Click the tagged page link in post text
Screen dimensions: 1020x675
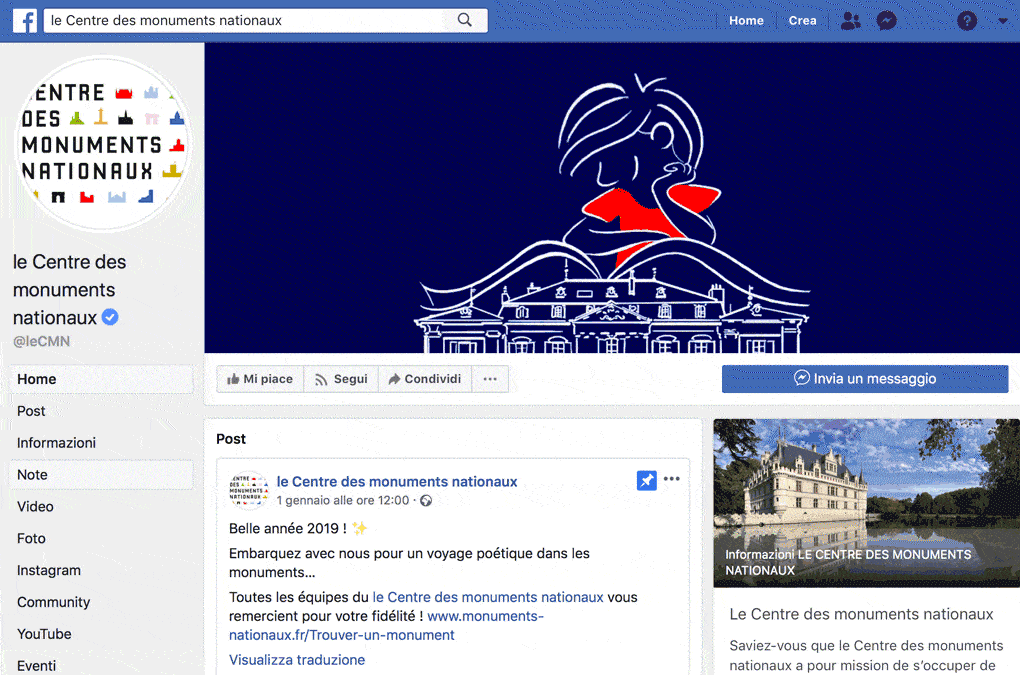(488, 597)
